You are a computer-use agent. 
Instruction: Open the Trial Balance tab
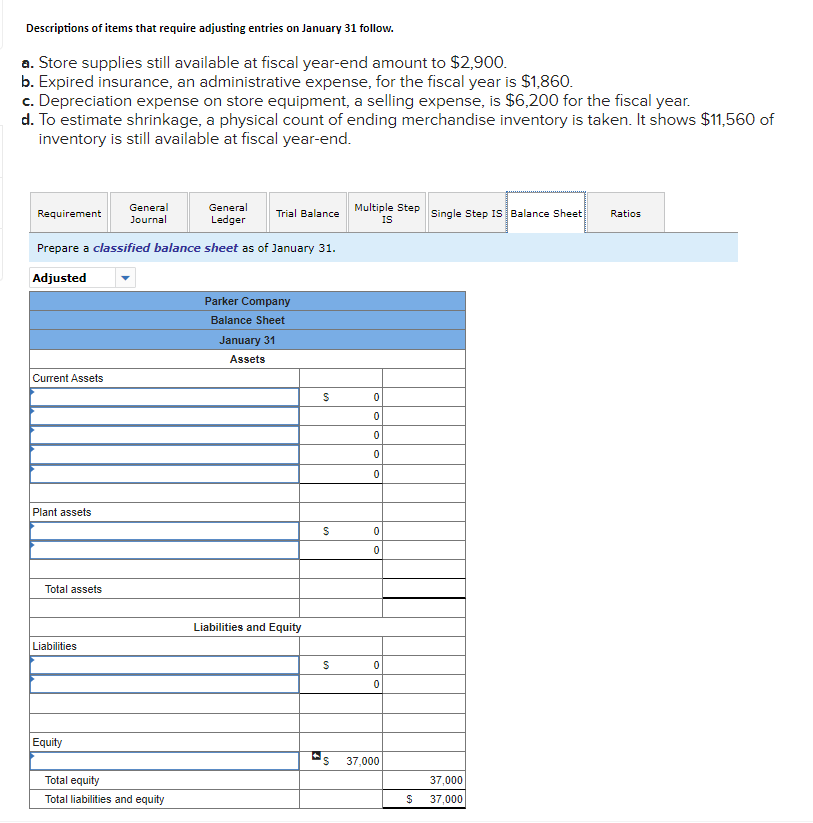[307, 212]
